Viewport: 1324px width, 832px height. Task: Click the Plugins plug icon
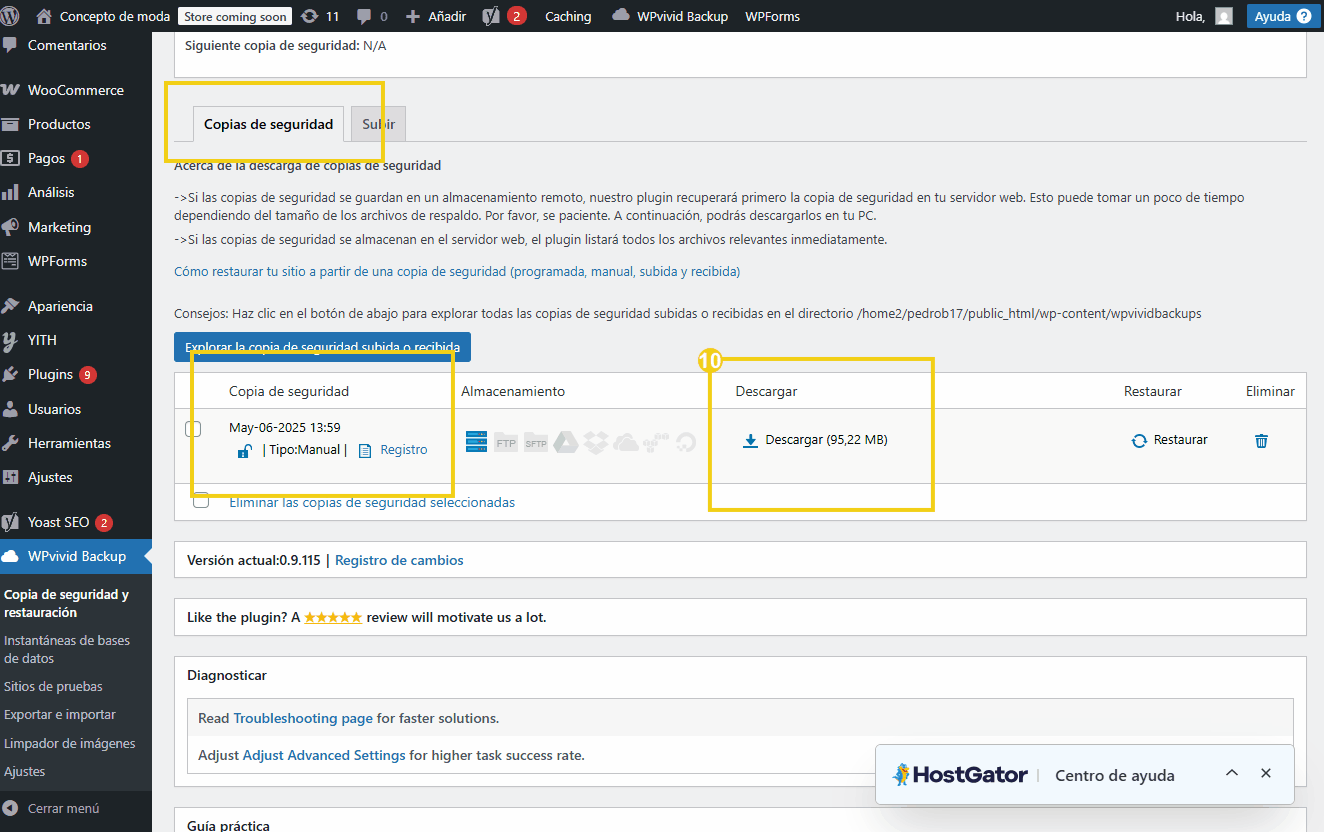coord(10,374)
